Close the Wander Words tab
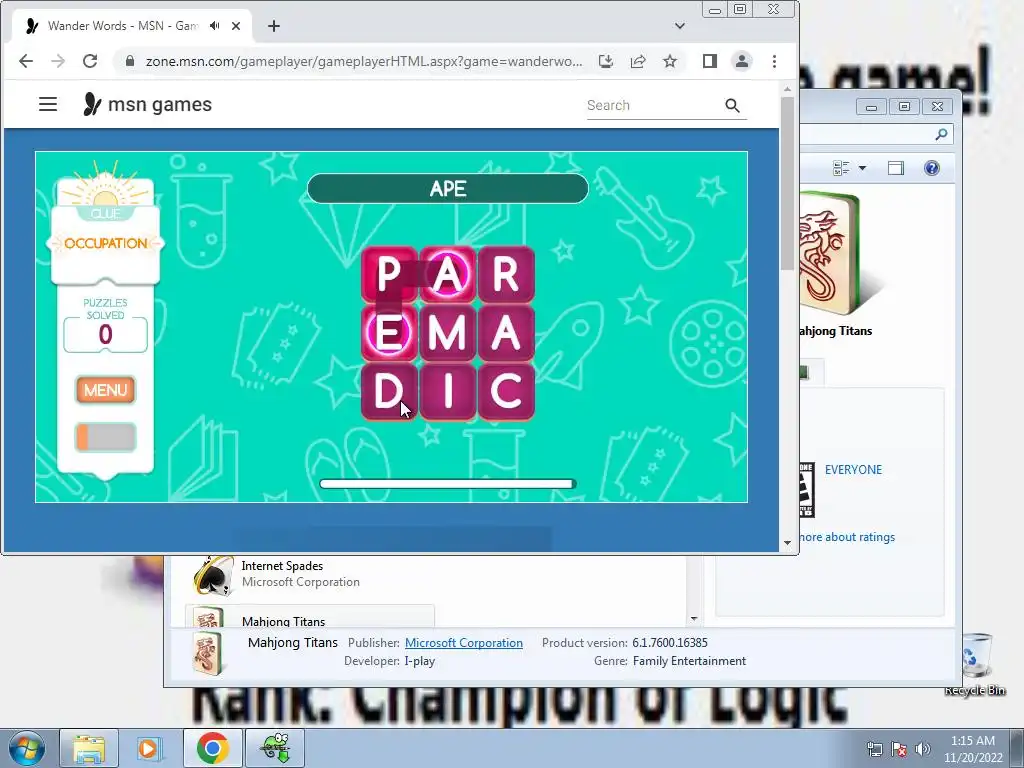Image resolution: width=1024 pixels, height=768 pixels. (x=236, y=25)
